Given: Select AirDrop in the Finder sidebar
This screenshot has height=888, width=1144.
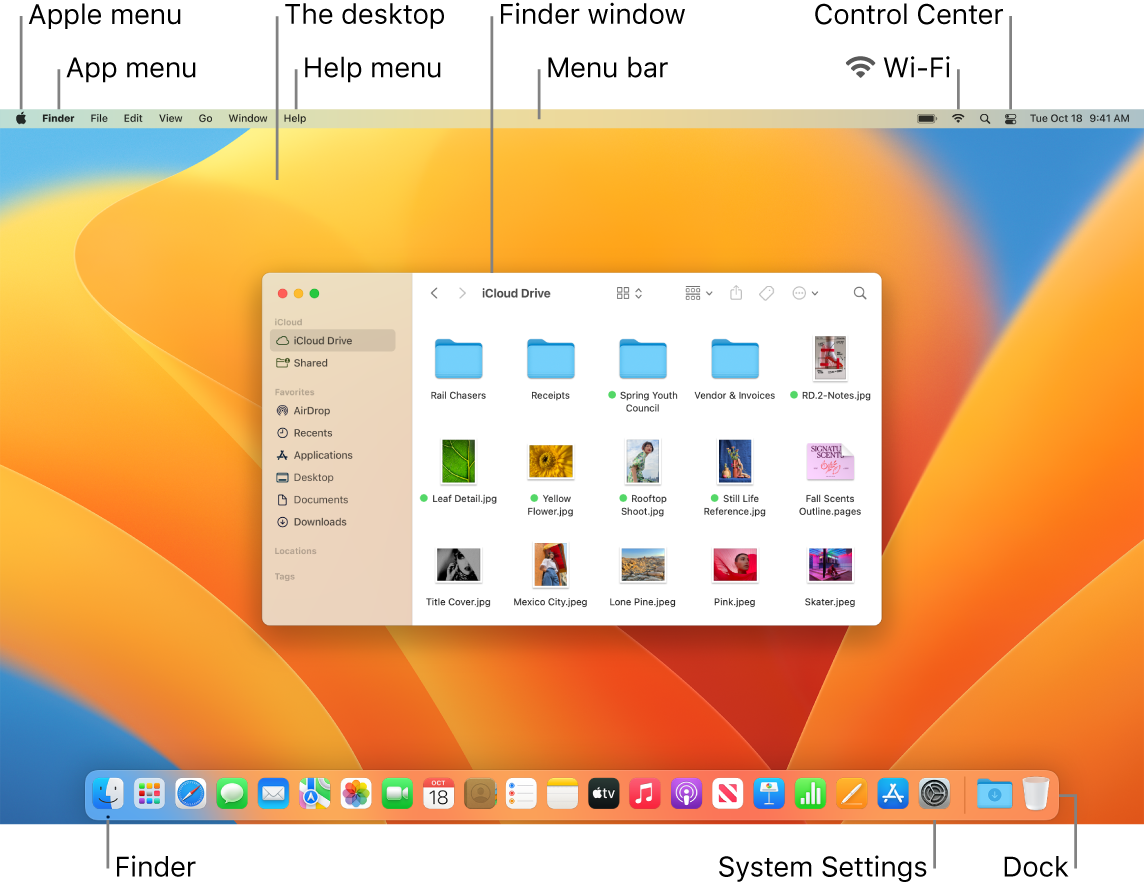Looking at the screenshot, I should point(310,410).
